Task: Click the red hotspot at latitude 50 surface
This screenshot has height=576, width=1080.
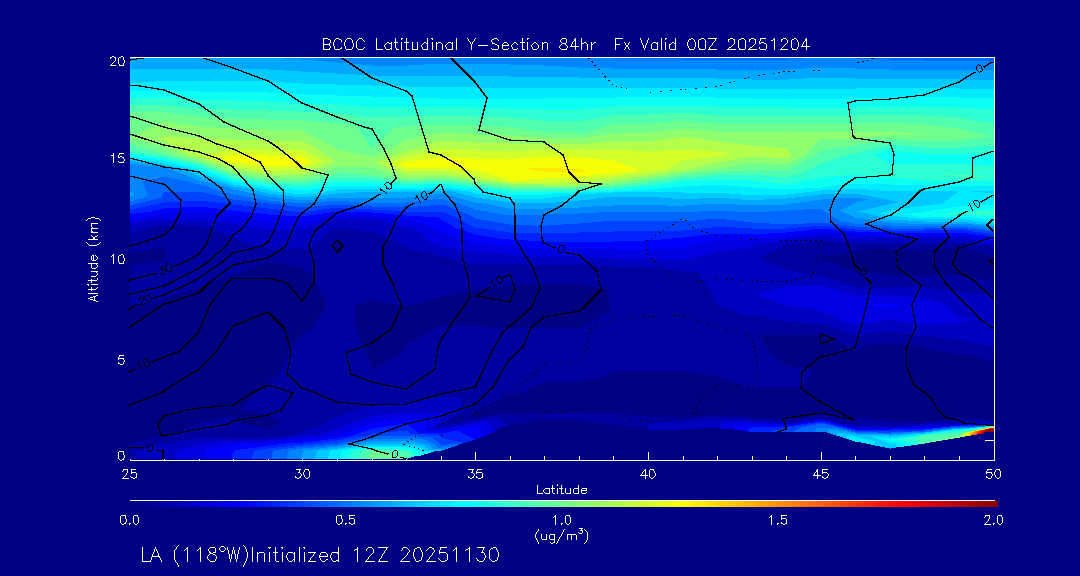Action: 988,429
